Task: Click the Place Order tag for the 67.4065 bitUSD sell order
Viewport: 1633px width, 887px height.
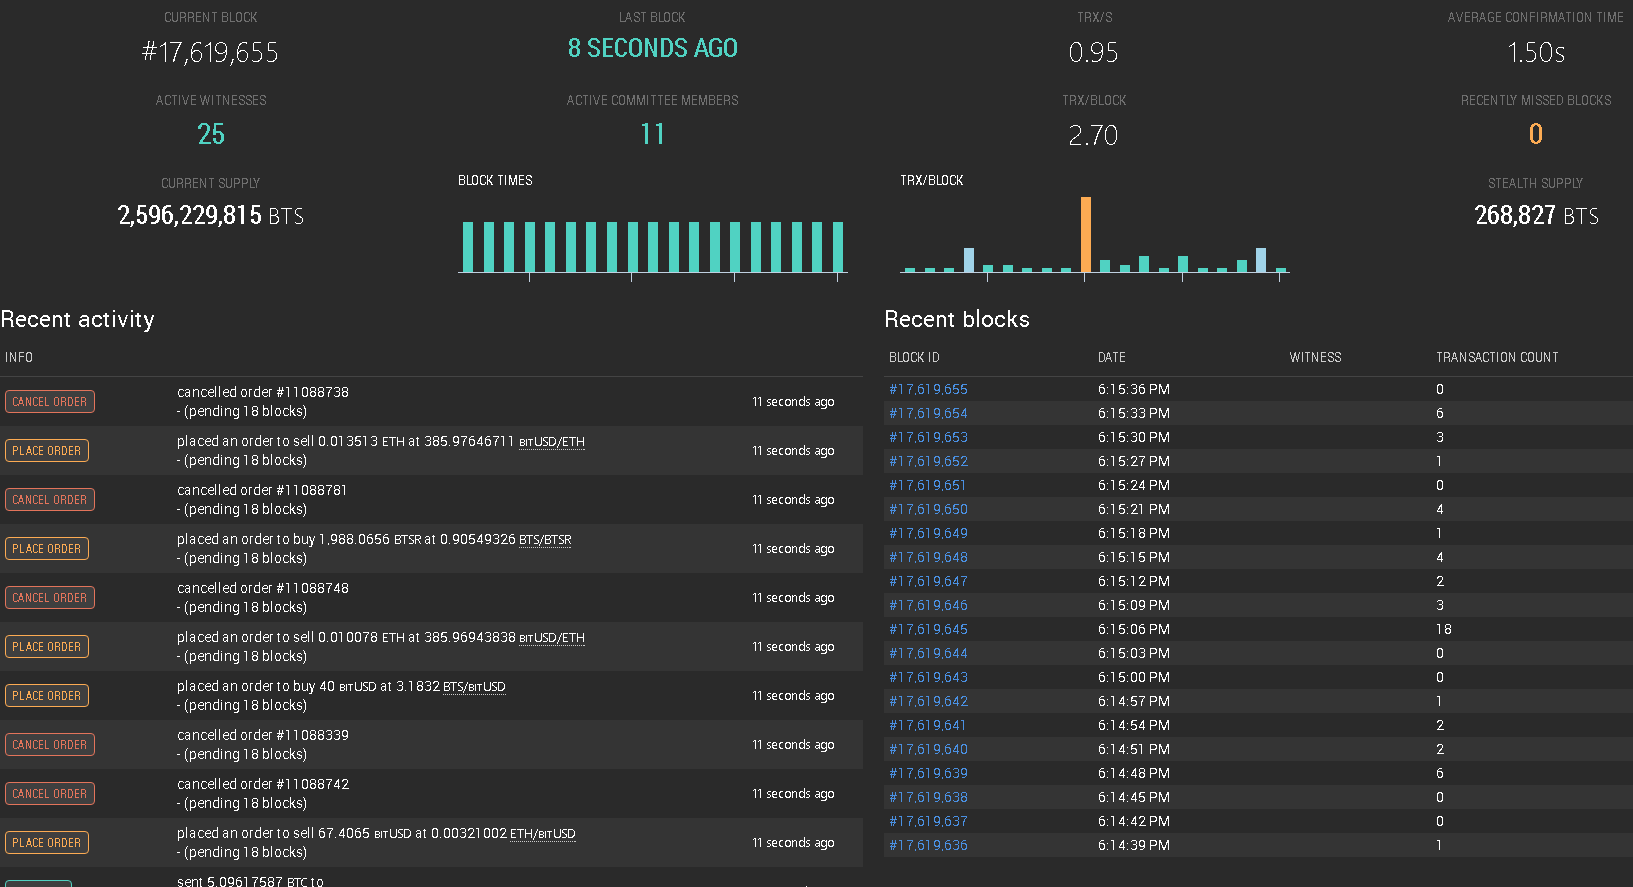Action: tap(47, 843)
